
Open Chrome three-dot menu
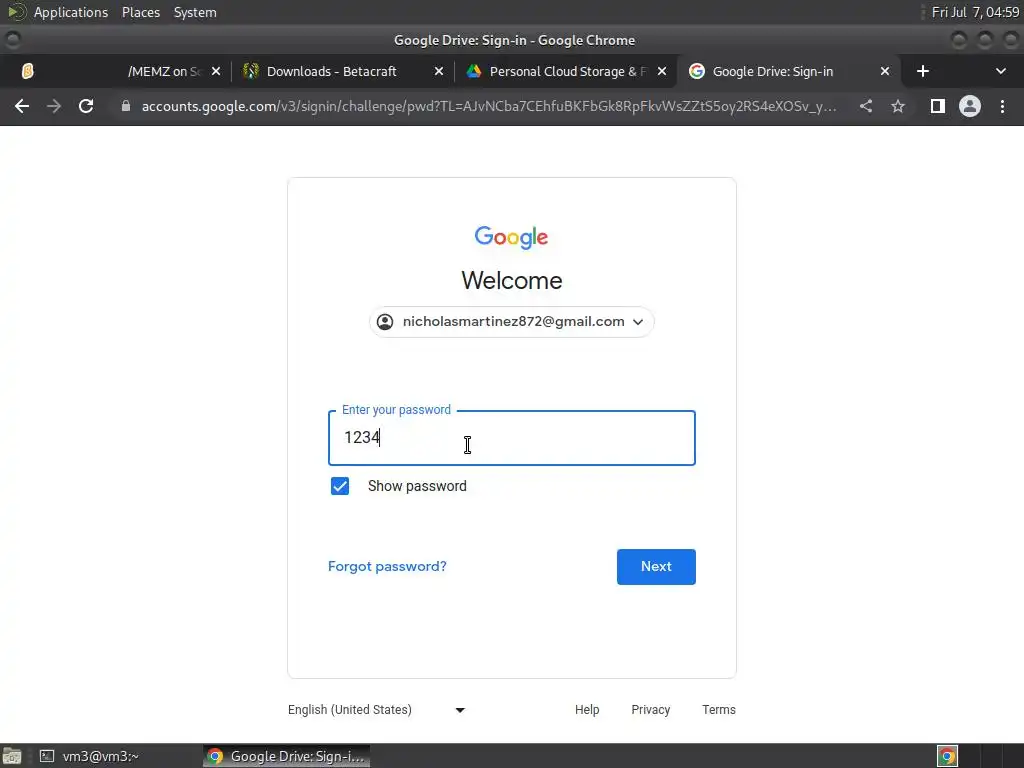(x=1002, y=106)
